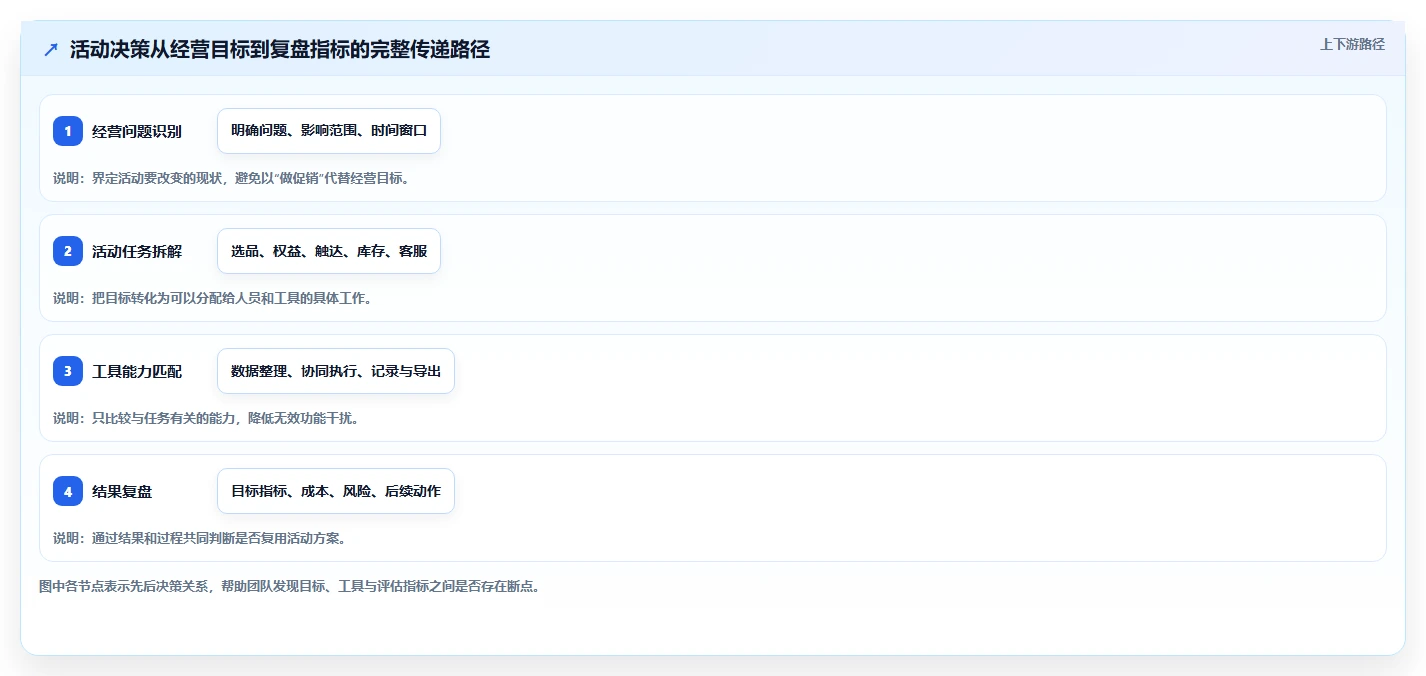Click the arrow icon beside the title
Image resolution: width=1426 pixels, height=676 pixels.
tap(51, 50)
